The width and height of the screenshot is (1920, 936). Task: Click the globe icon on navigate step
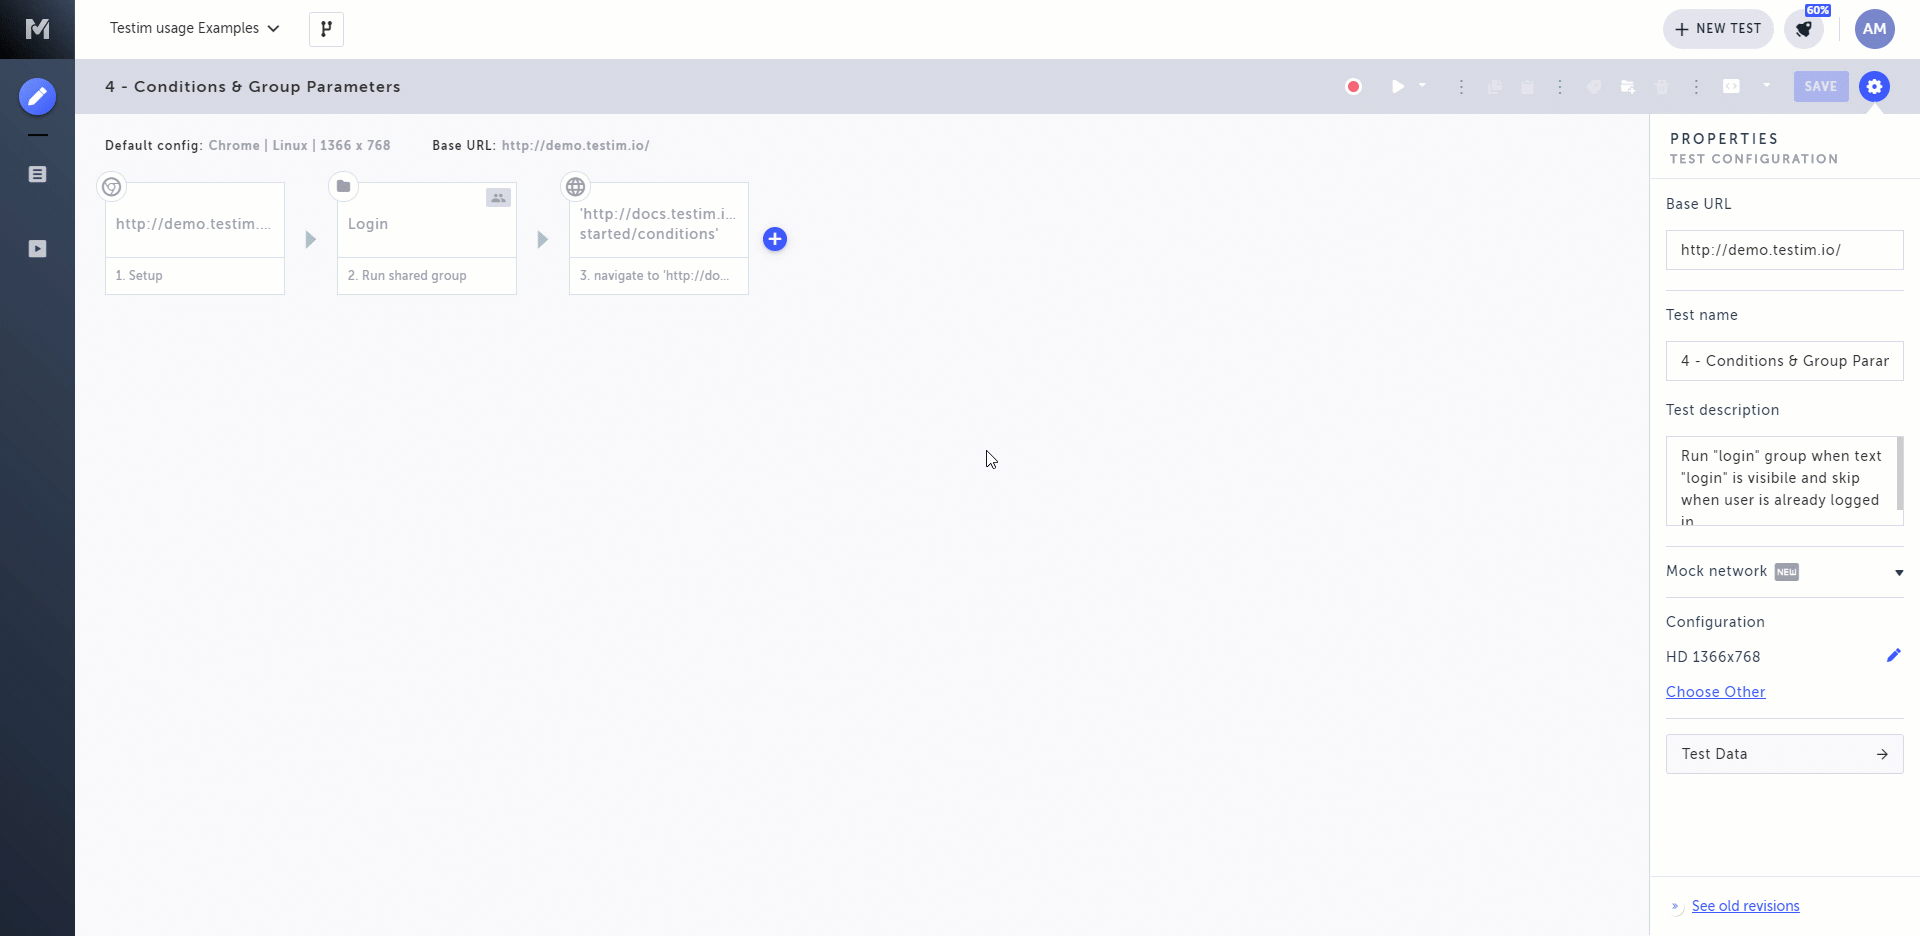(576, 187)
